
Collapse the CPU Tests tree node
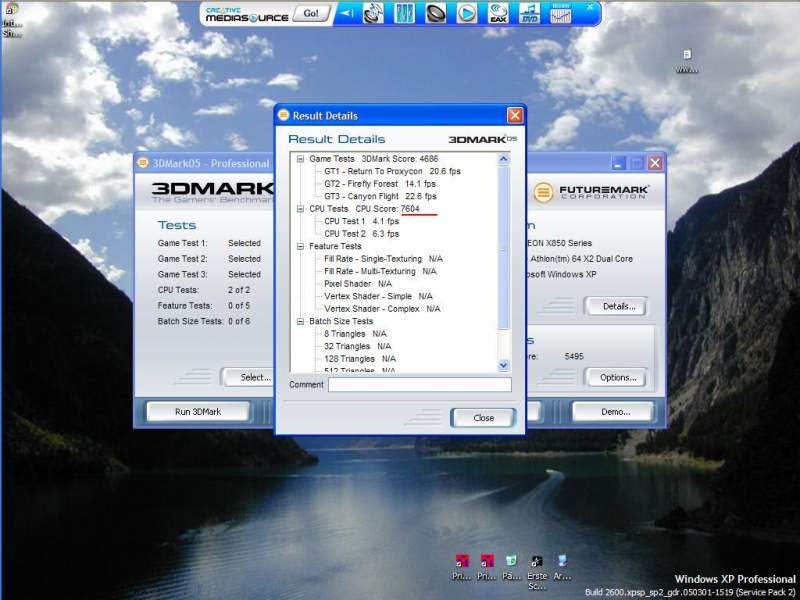pyautogui.click(x=300, y=209)
